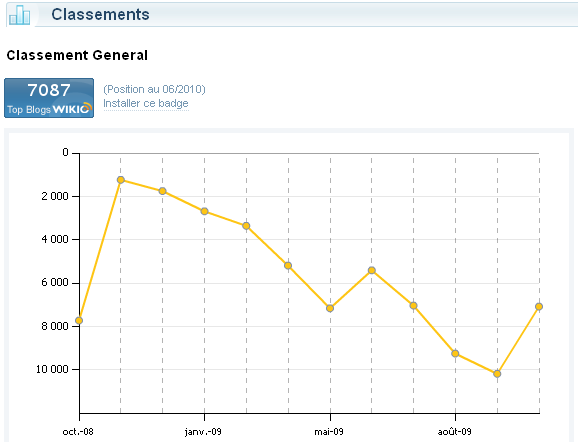This screenshot has width=578, height=442.
Task: Click the Classement General heading
Action: point(77,55)
